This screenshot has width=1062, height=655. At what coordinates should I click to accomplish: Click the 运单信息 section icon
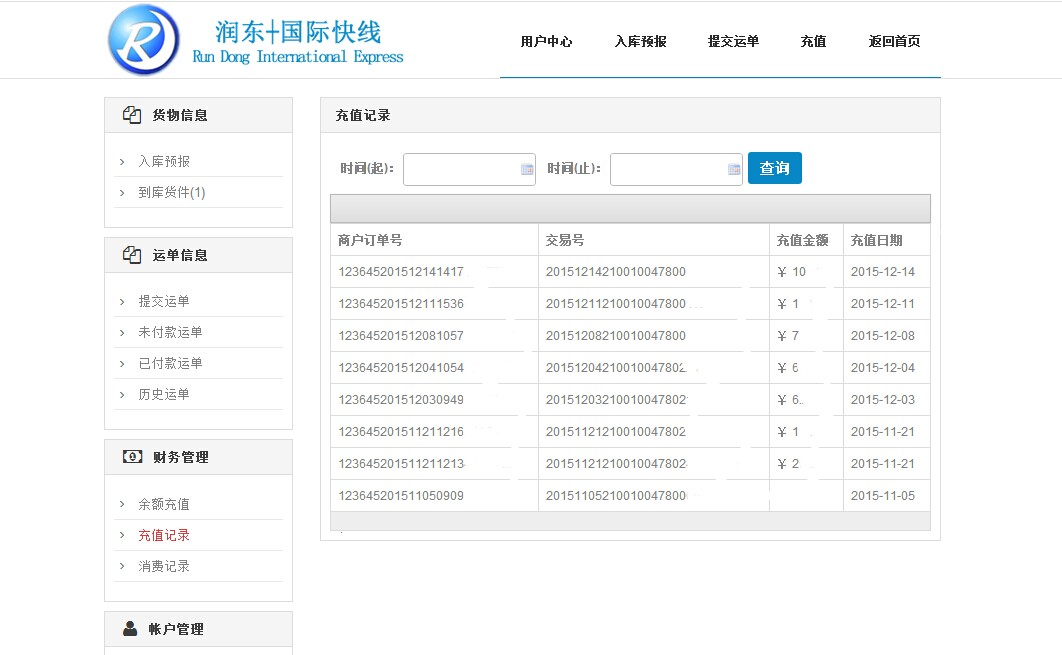(132, 255)
